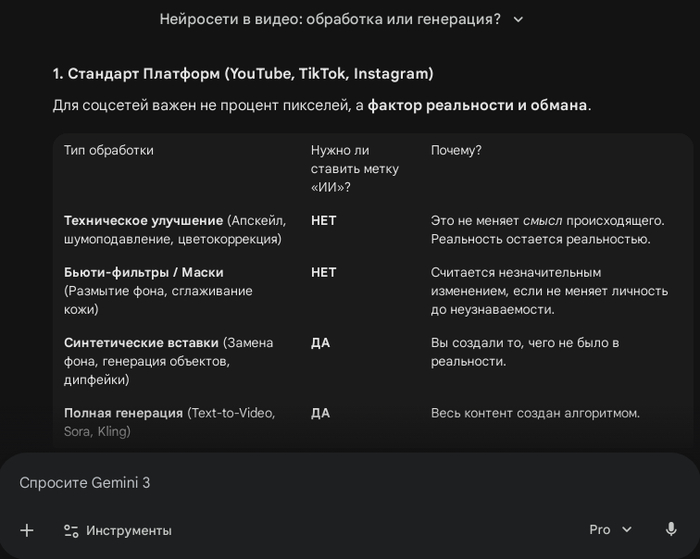
Task: Click the 'Тип обработки' column header
Action: pyautogui.click(x=109, y=150)
